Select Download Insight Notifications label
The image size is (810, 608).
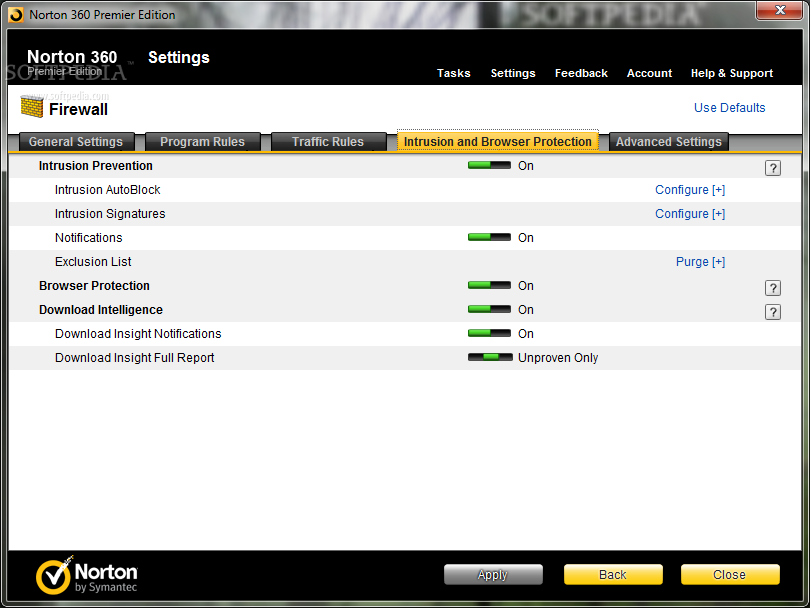click(138, 334)
